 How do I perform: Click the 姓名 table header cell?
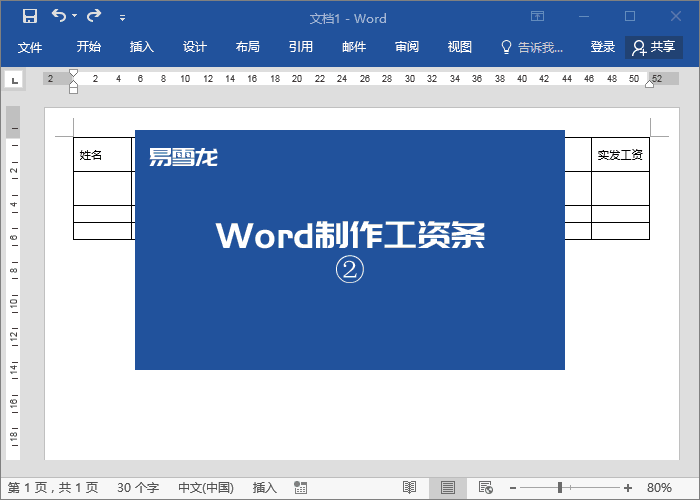pos(102,154)
